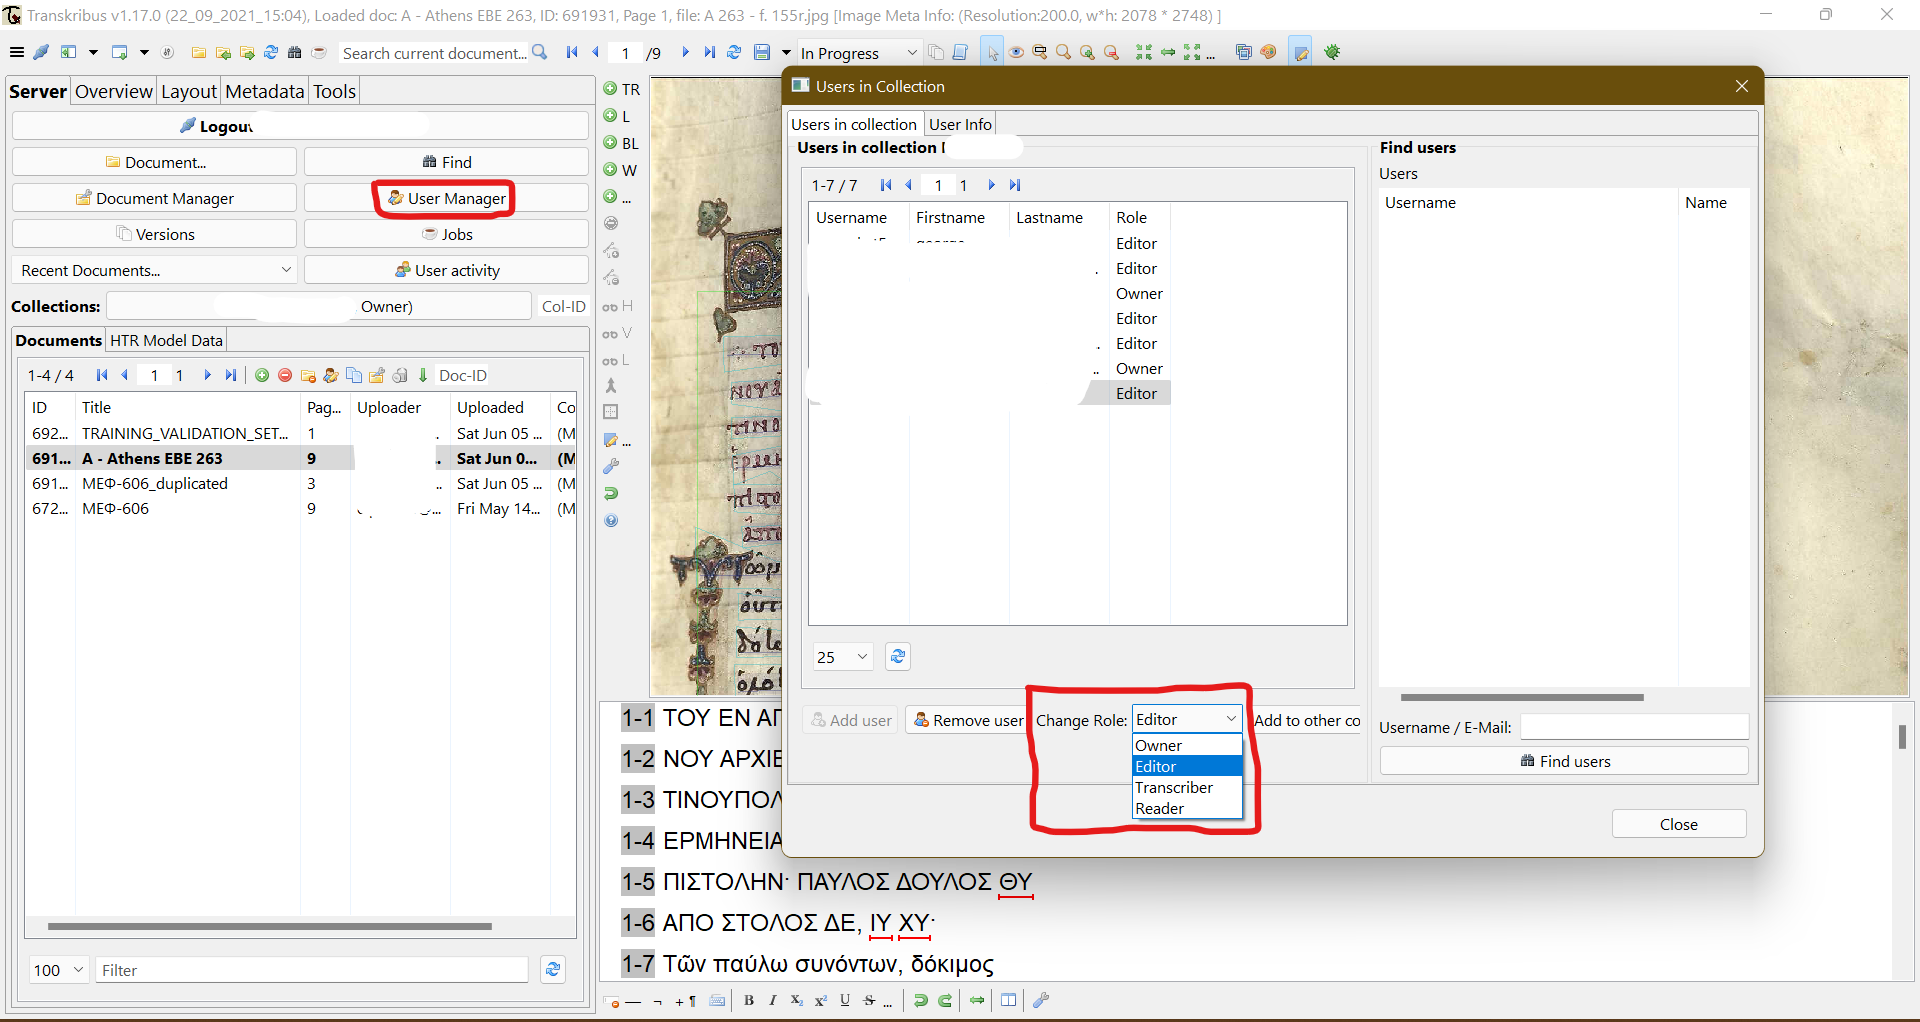Toggle bold formatting in transcription toolbar

click(749, 1000)
